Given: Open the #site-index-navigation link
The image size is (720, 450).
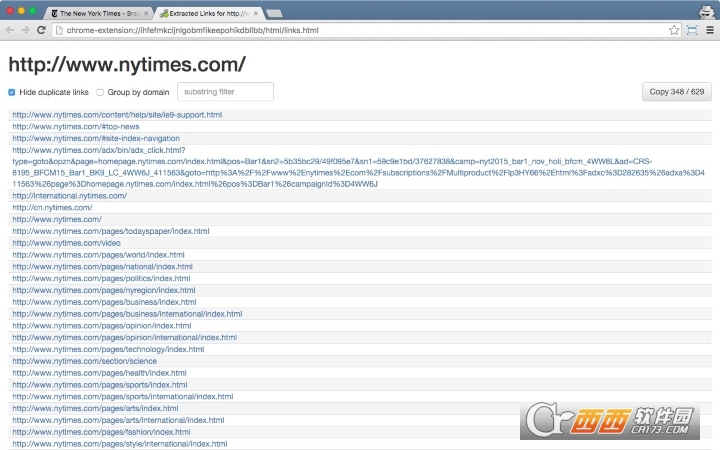Looking at the screenshot, I should (x=96, y=138).
